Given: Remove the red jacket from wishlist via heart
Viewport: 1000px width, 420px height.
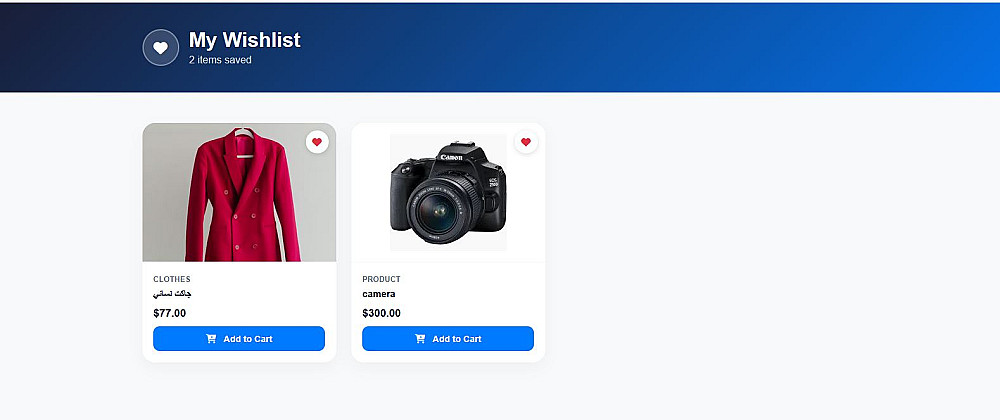Looking at the screenshot, I should [317, 142].
